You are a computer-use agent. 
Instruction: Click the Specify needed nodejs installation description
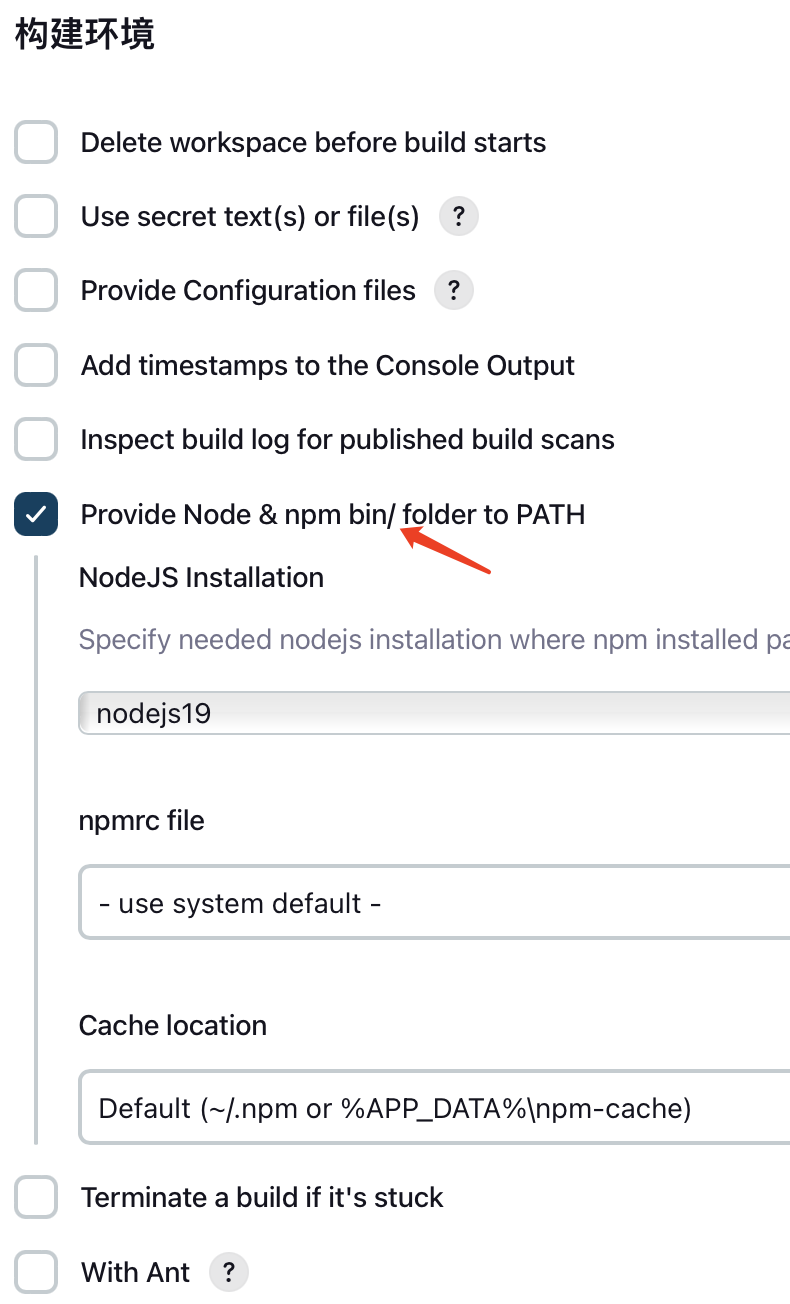[x=434, y=639]
